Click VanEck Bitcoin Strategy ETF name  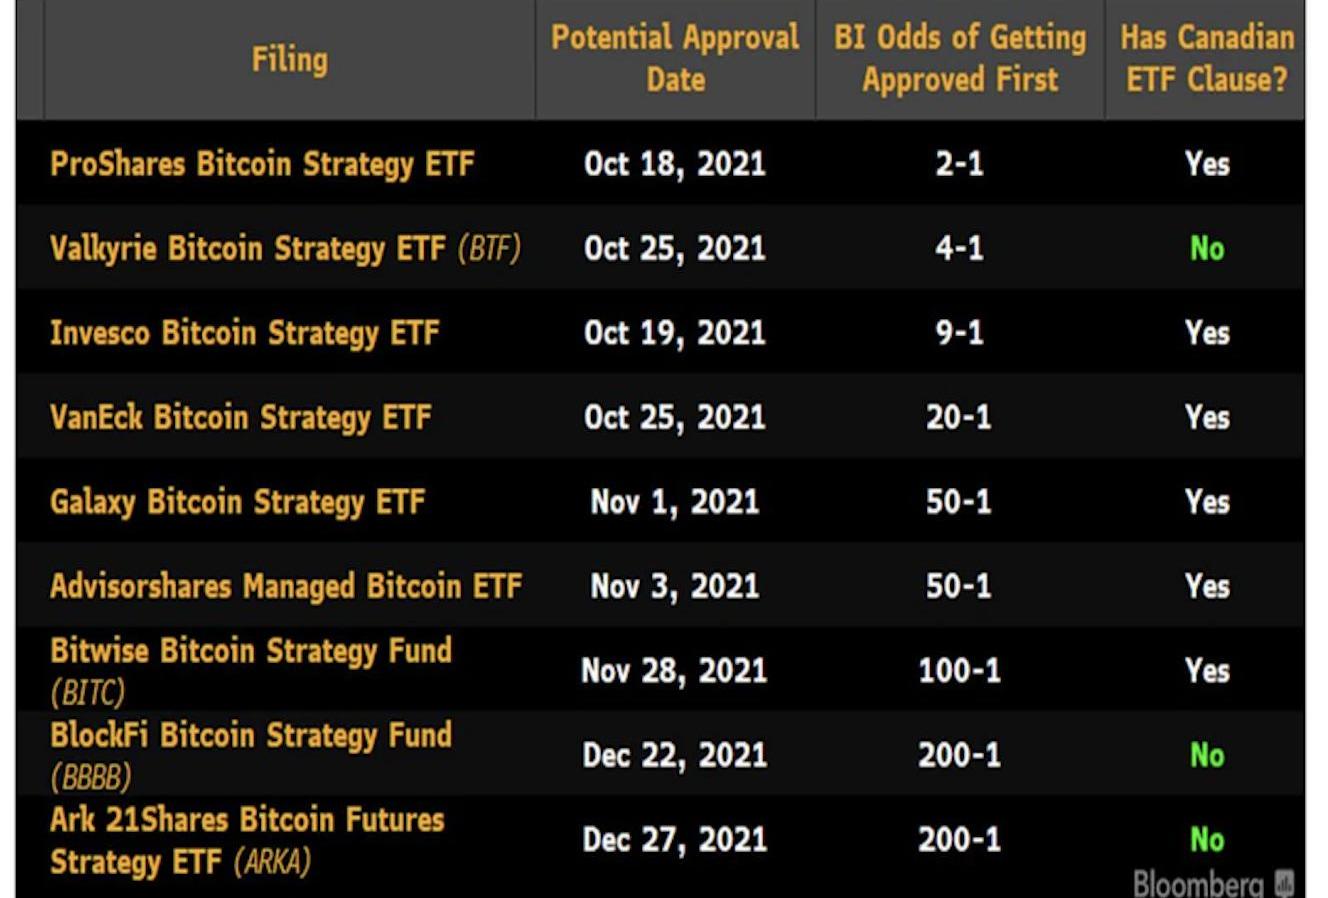tap(241, 417)
